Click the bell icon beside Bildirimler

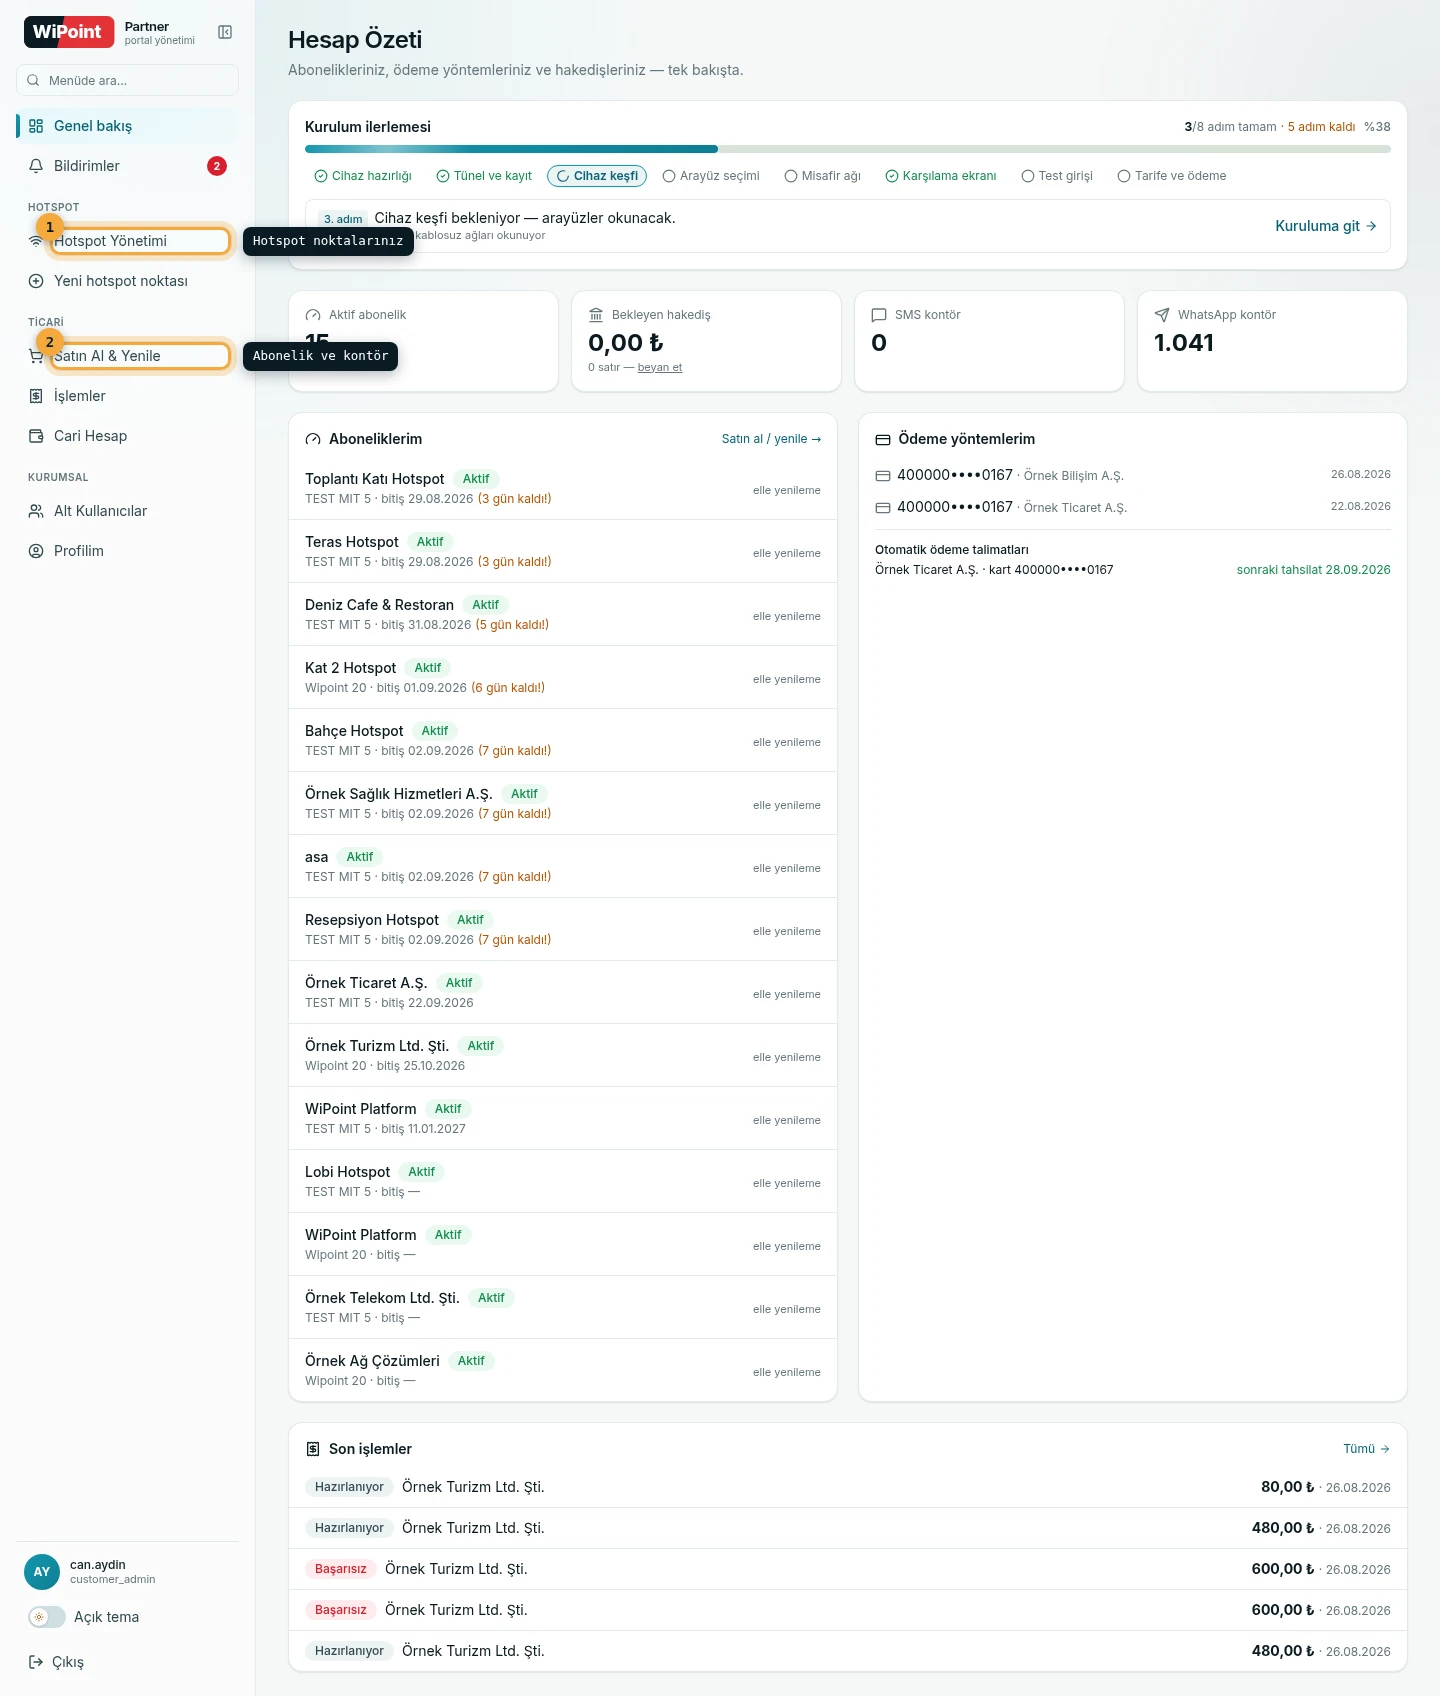36,166
